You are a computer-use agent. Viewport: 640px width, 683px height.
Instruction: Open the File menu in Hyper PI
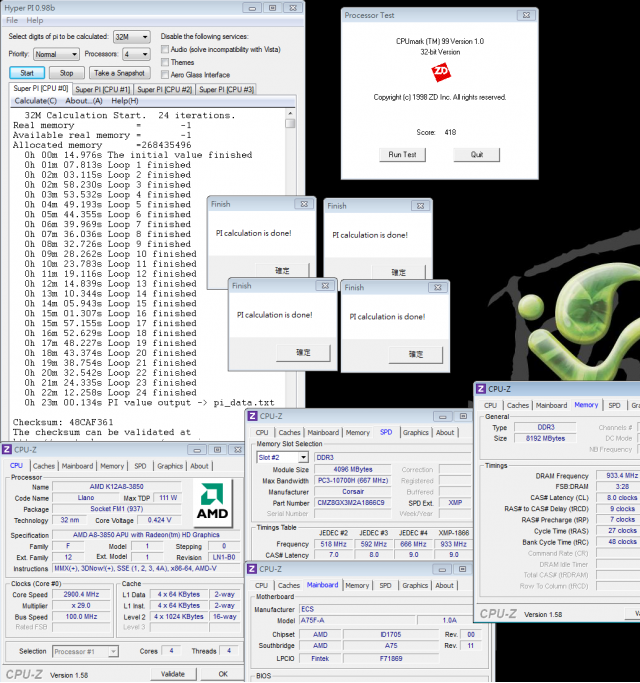coord(12,20)
